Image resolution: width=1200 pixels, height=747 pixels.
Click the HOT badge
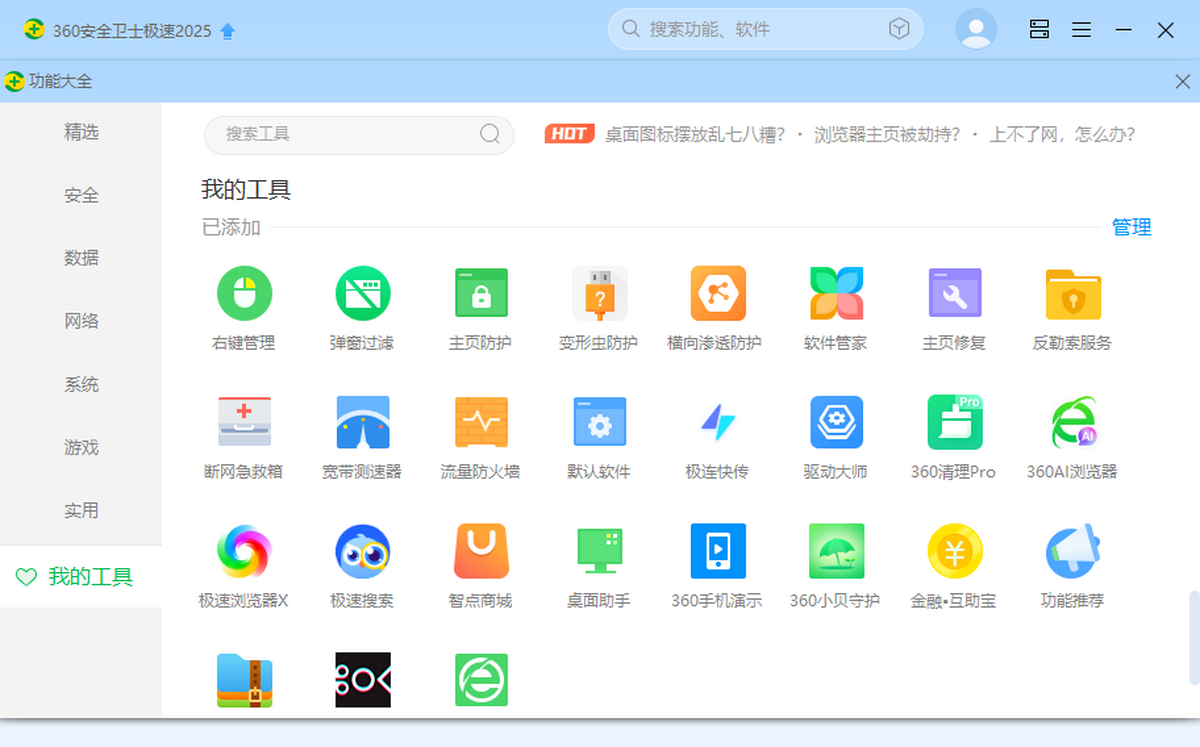click(x=570, y=134)
